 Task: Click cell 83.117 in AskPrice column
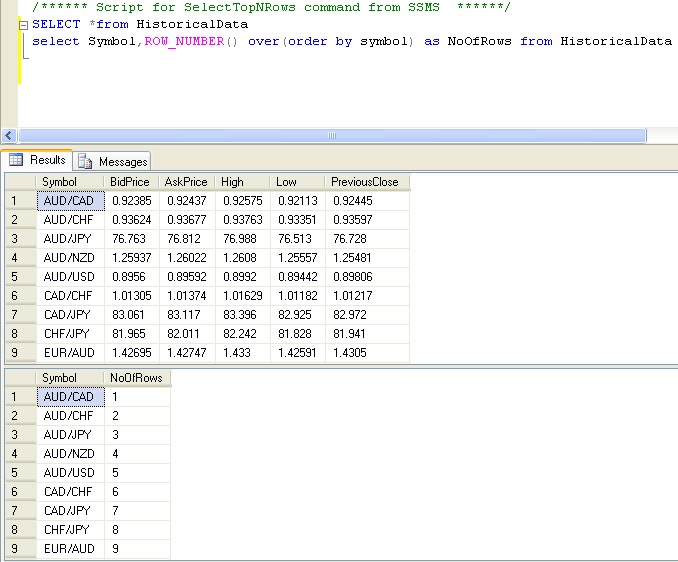click(187, 315)
